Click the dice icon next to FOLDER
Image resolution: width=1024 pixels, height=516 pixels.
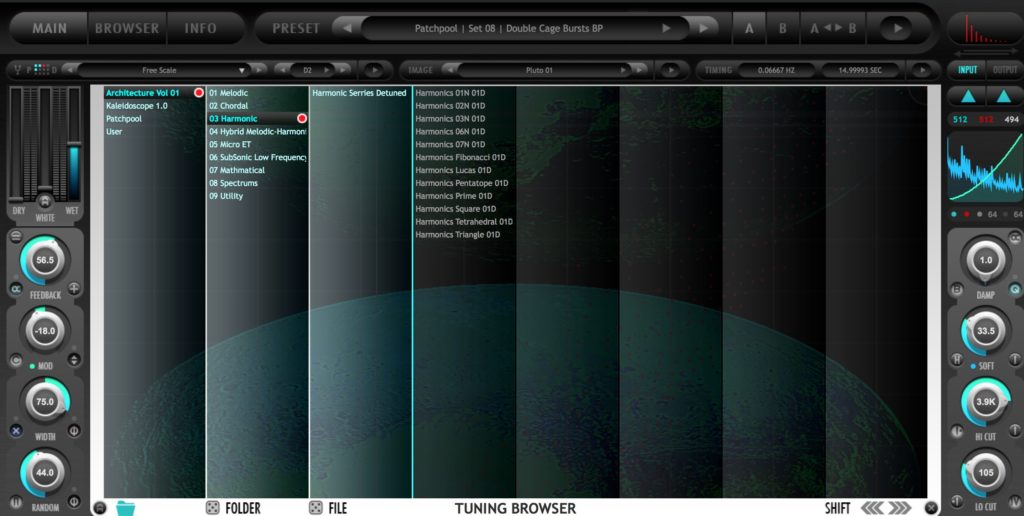pos(212,508)
